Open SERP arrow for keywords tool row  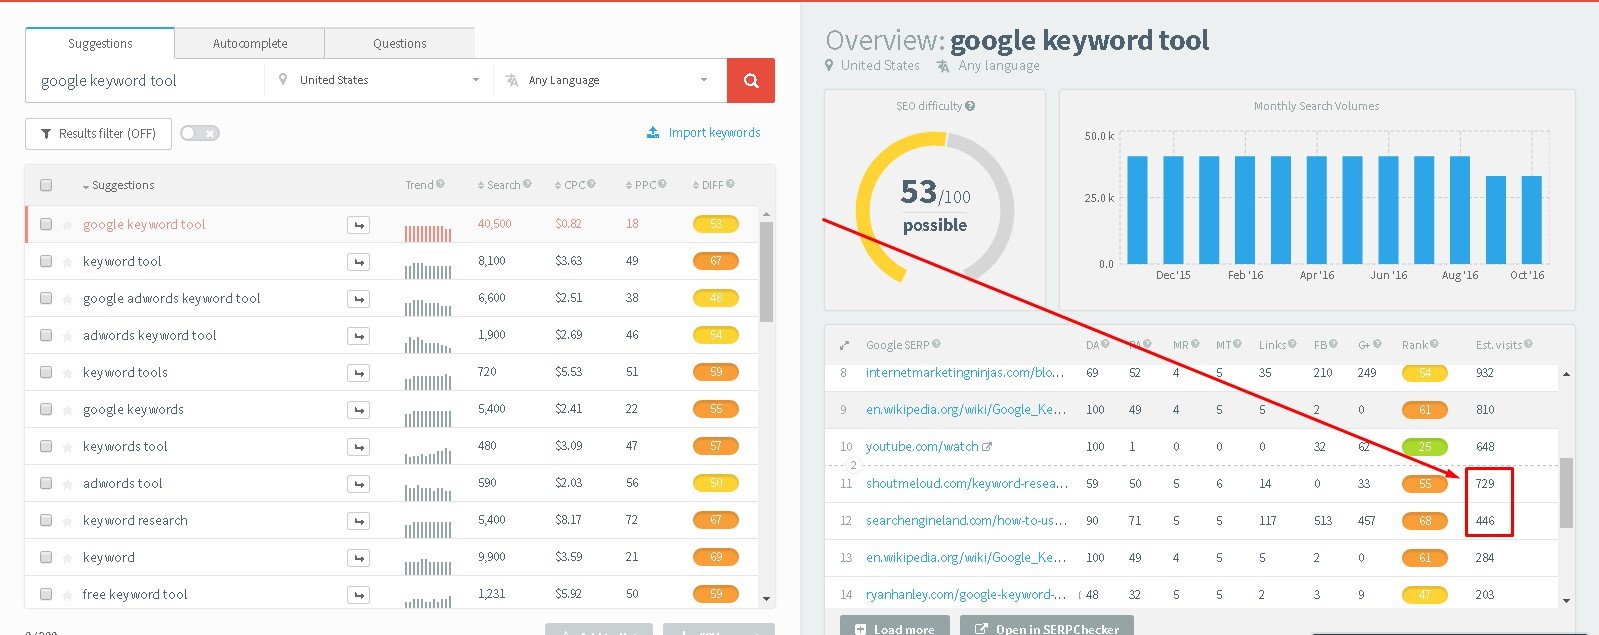358,447
